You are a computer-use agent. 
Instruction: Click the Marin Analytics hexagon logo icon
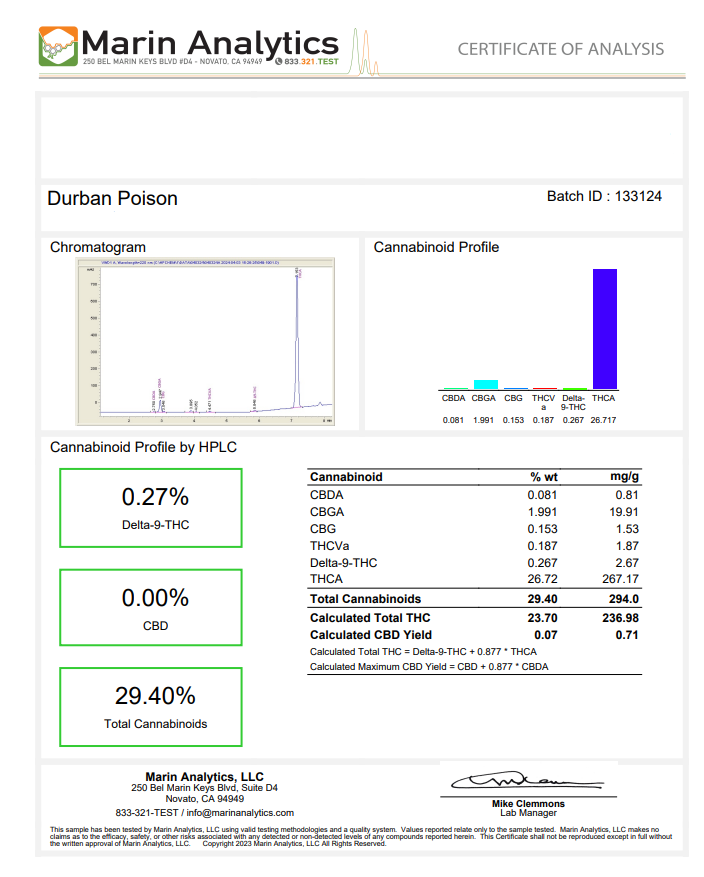click(58, 46)
